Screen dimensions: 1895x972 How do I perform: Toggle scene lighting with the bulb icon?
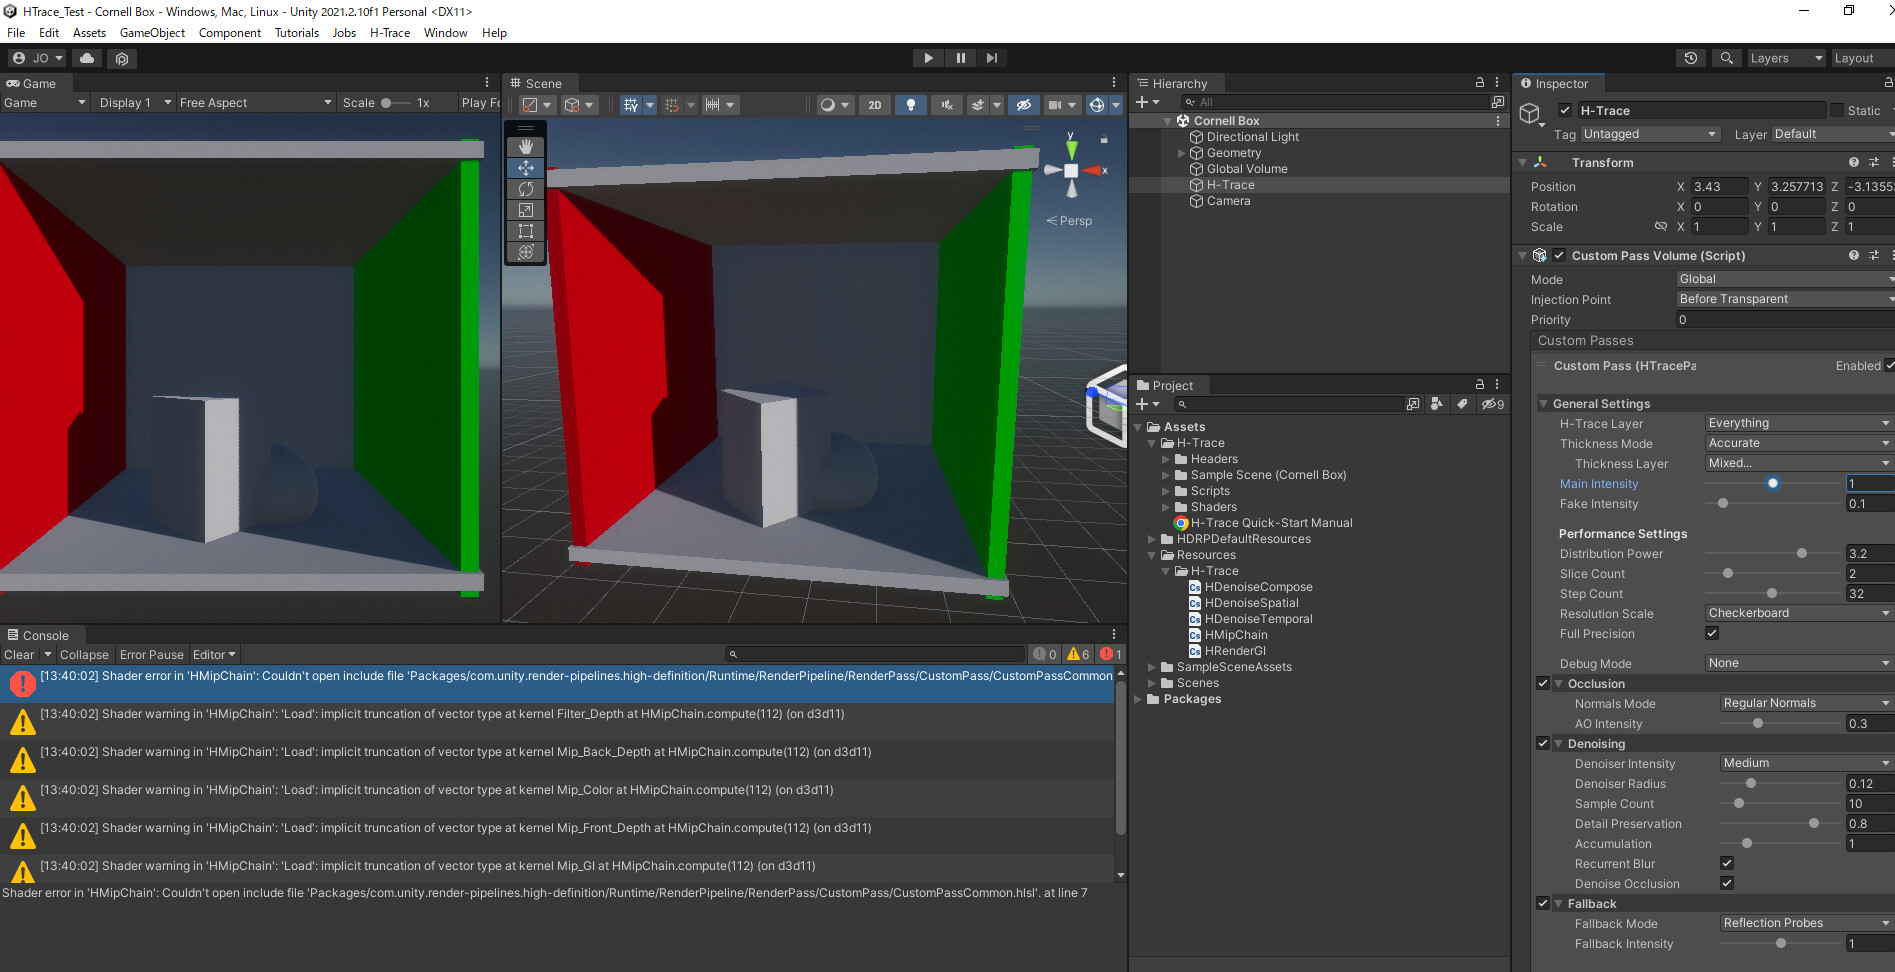(911, 104)
